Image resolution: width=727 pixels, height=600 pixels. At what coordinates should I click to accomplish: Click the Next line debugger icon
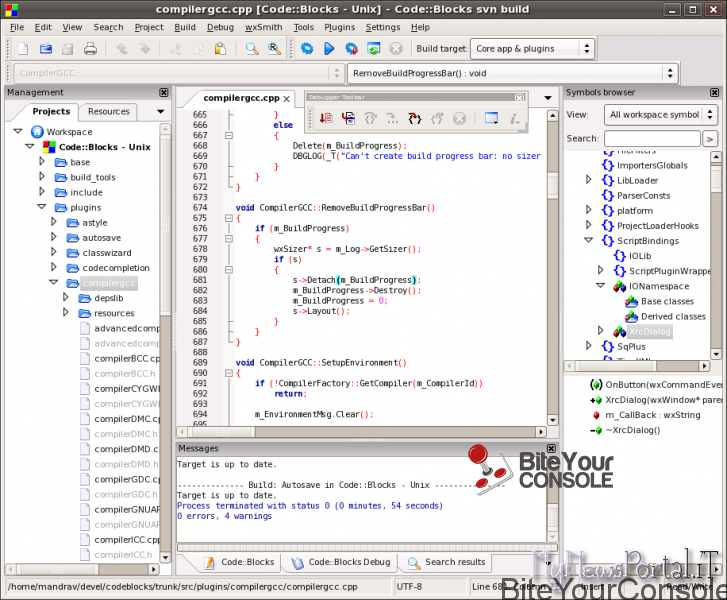[370, 119]
